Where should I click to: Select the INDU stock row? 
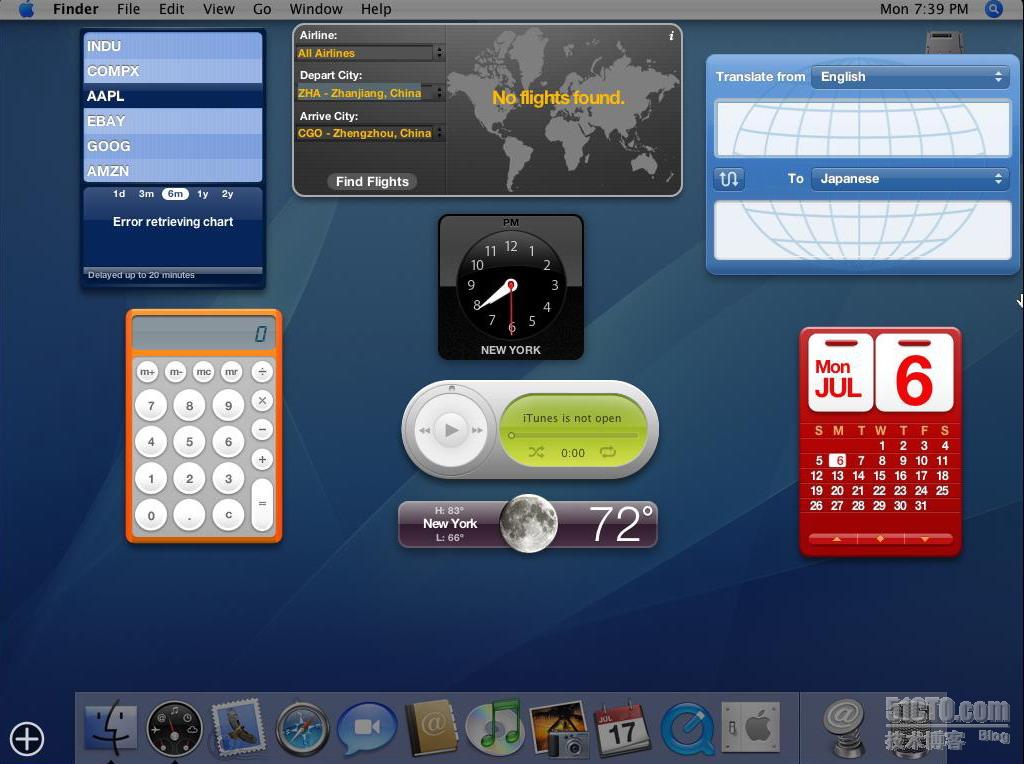173,46
